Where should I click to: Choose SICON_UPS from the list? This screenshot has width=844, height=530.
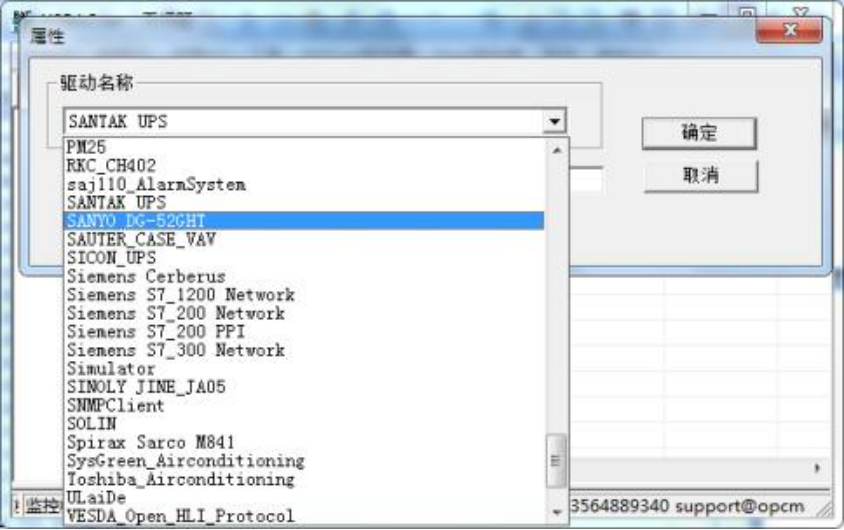[x=304, y=258]
